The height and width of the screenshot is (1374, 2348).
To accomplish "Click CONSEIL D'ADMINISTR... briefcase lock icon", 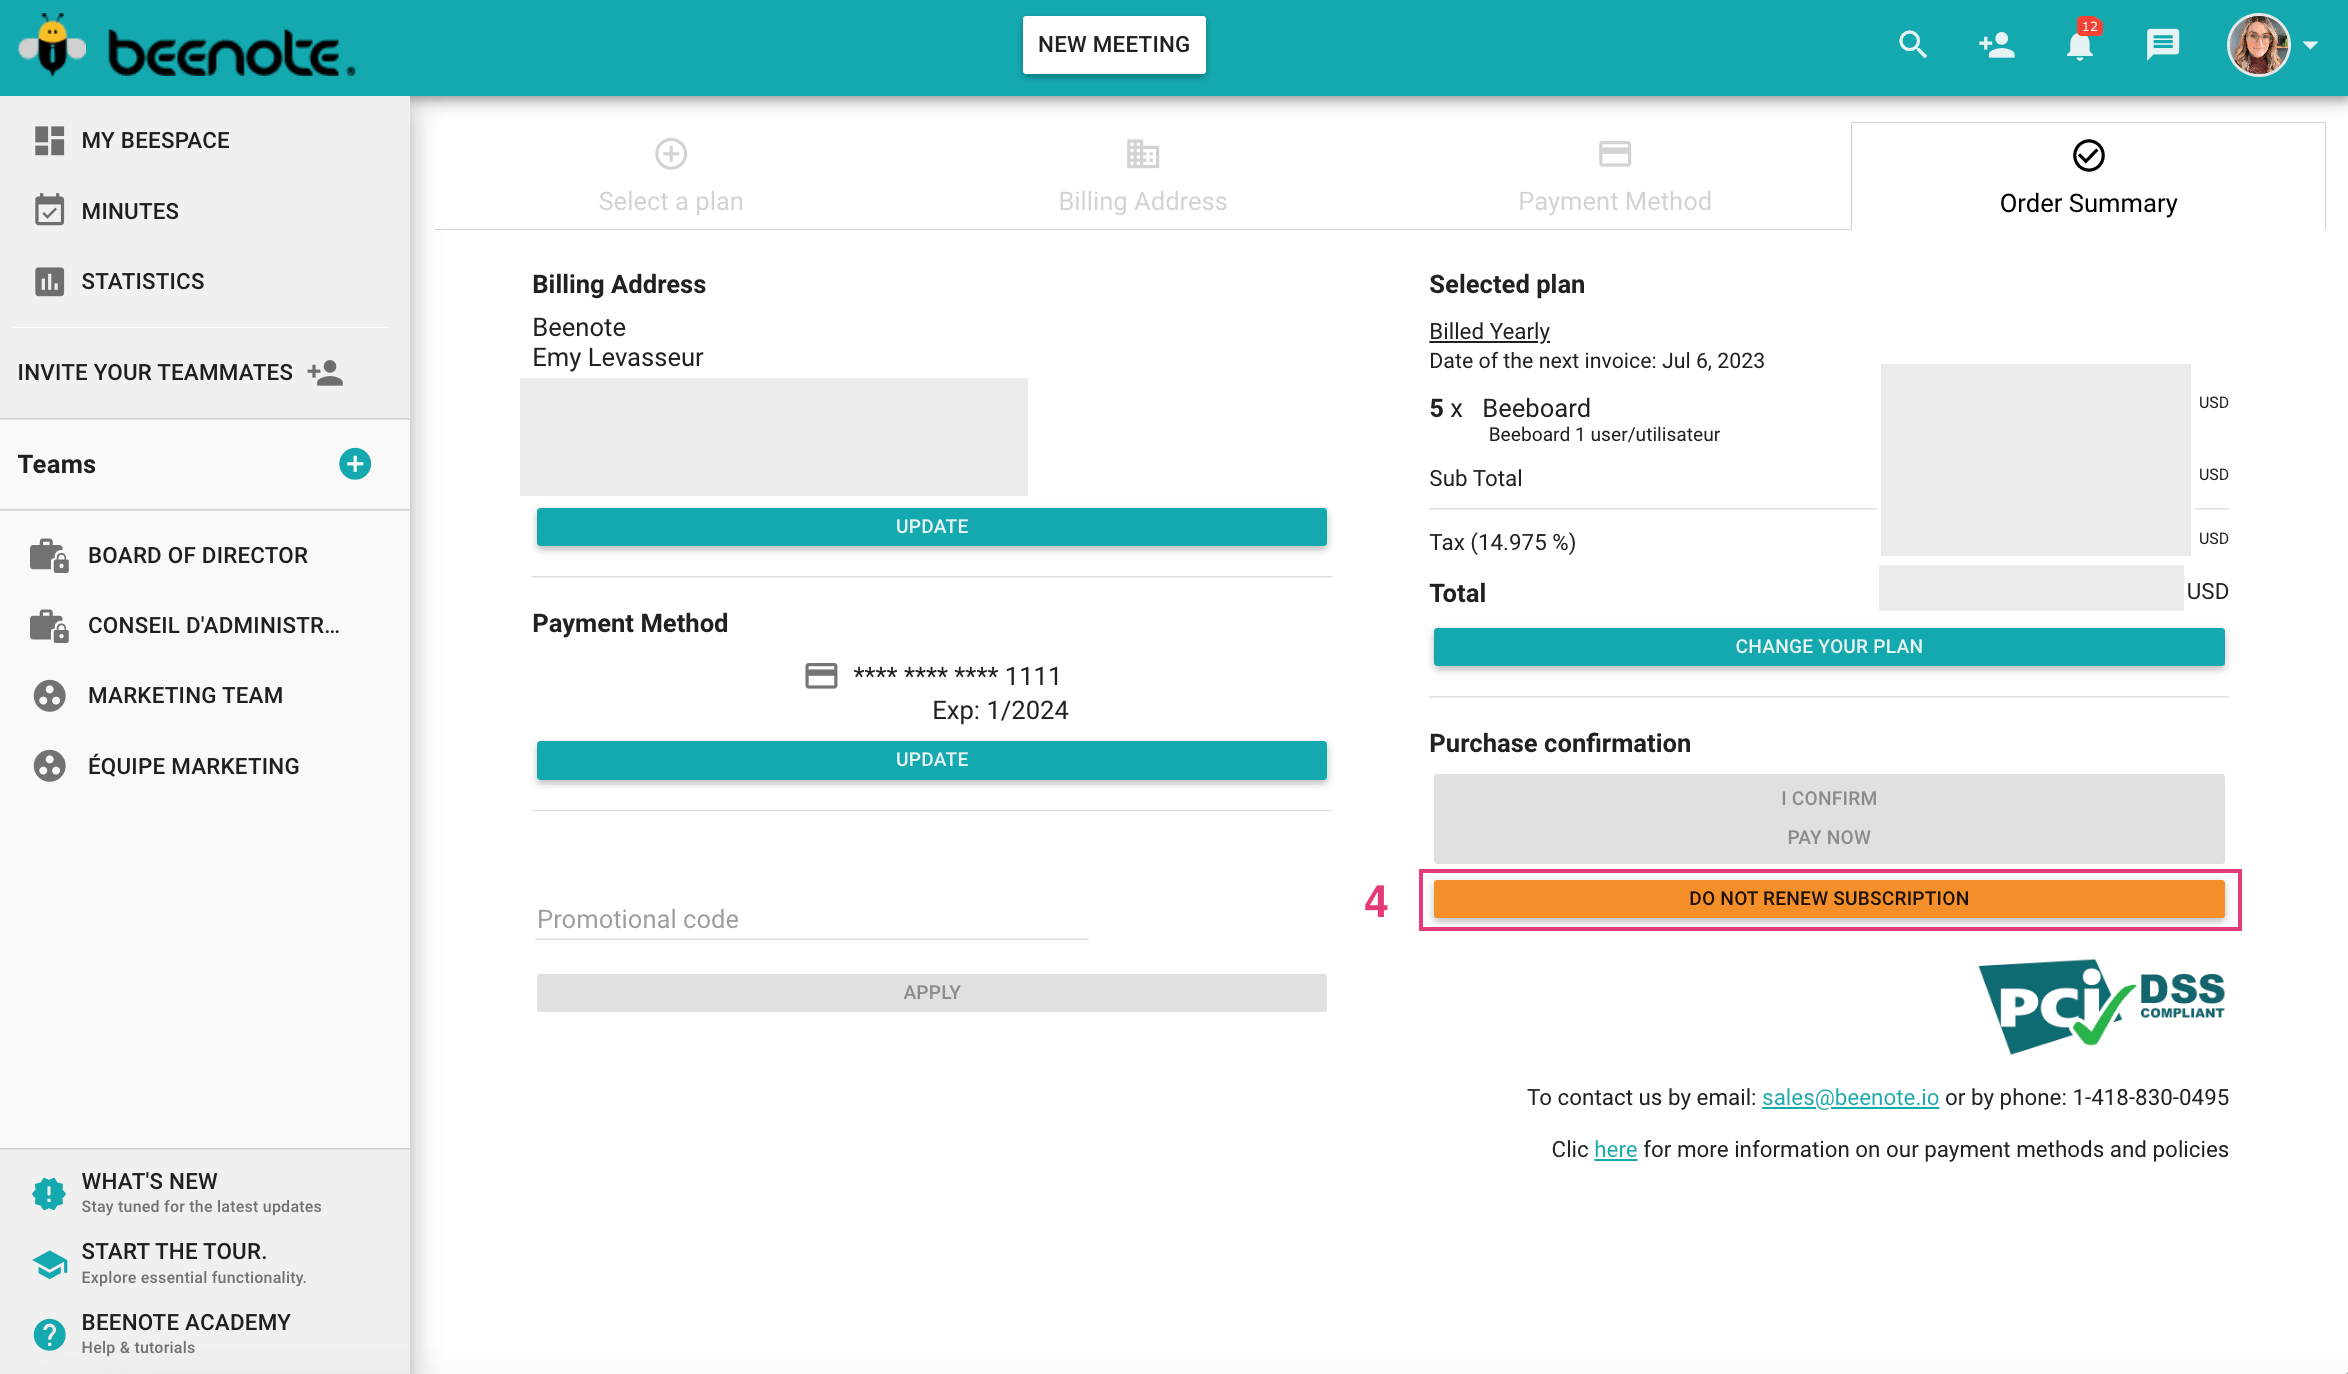I will (x=49, y=626).
